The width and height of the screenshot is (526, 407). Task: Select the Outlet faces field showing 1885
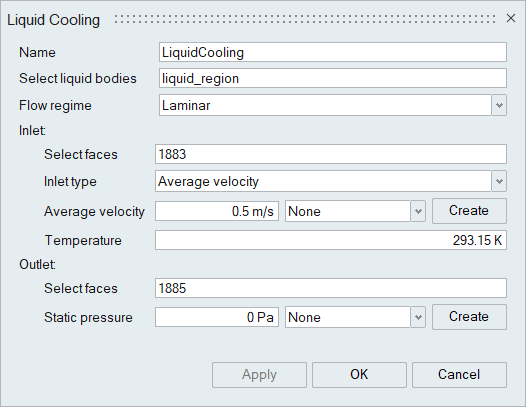point(331,288)
